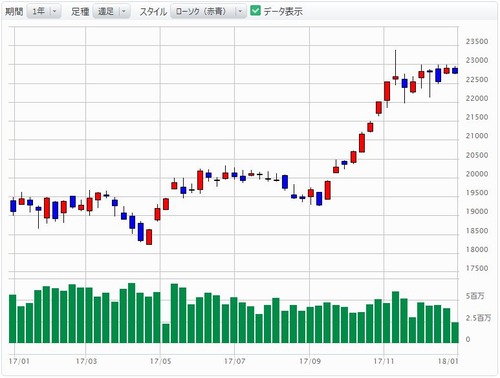Click the 17/03 date axis label
This screenshot has height=378, width=500.
pyautogui.click(x=86, y=361)
